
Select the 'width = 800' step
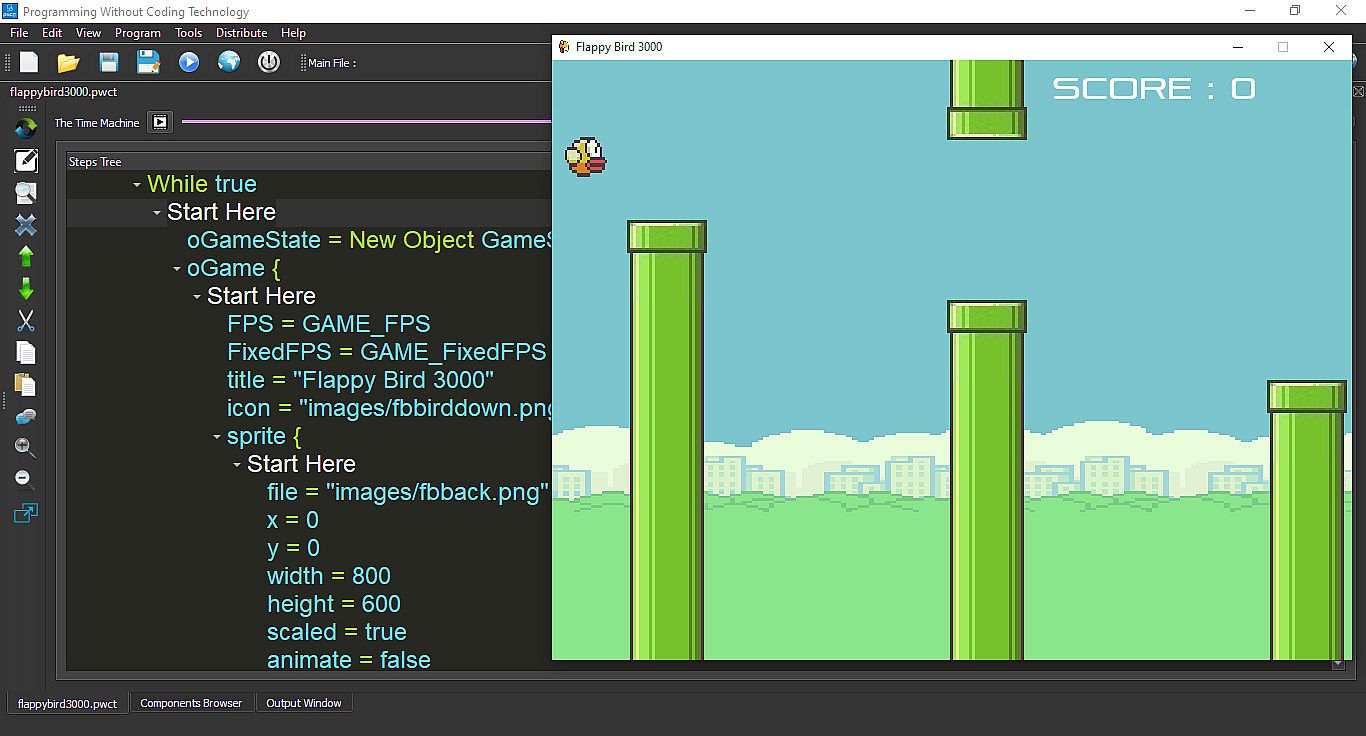point(328,576)
